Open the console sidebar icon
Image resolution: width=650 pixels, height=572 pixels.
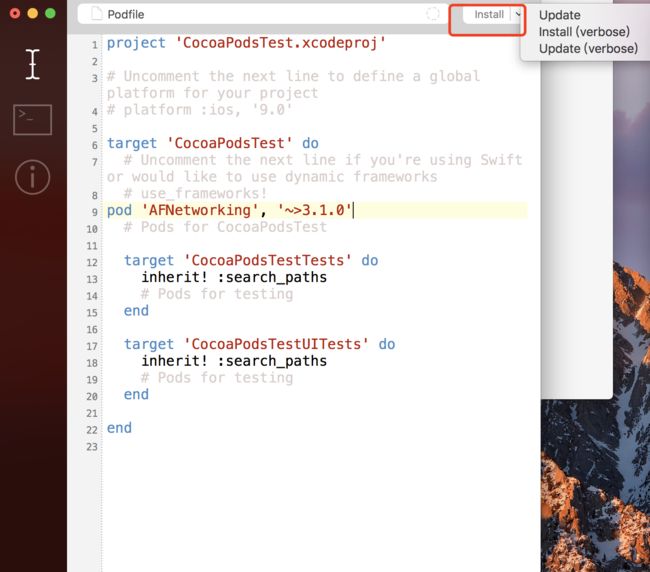pyautogui.click(x=32, y=120)
